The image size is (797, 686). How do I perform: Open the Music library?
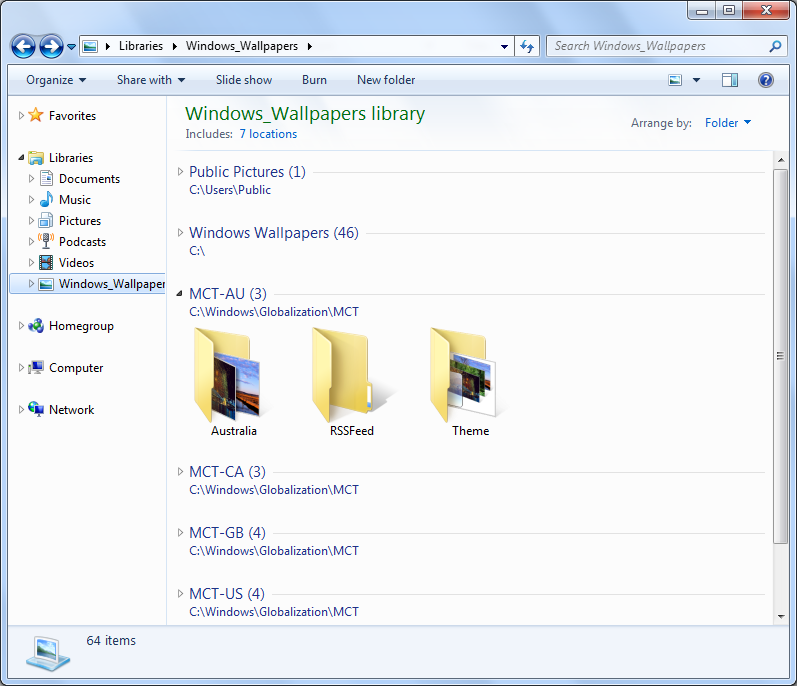pyautogui.click(x=75, y=200)
